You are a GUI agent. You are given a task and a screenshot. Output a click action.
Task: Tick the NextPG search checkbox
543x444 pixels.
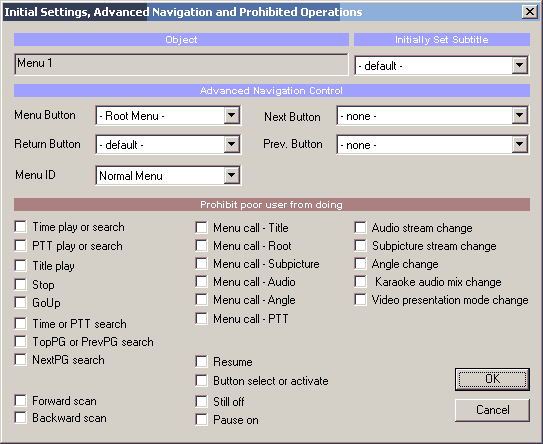point(20,359)
